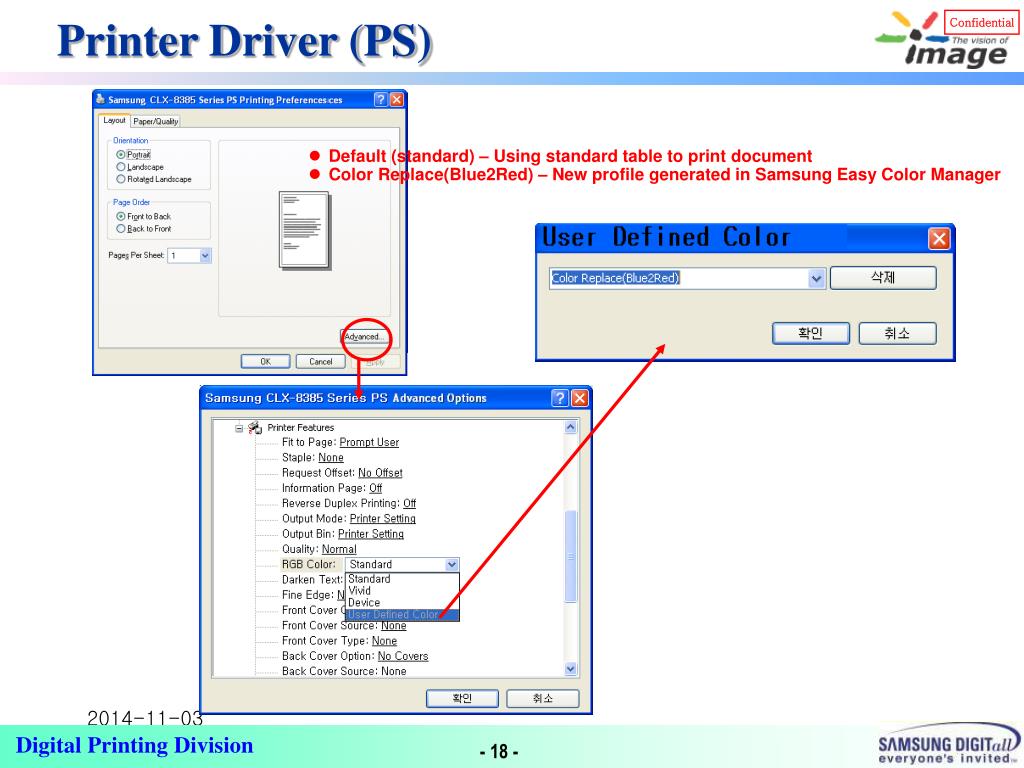Click the Printer Features label

(300, 428)
